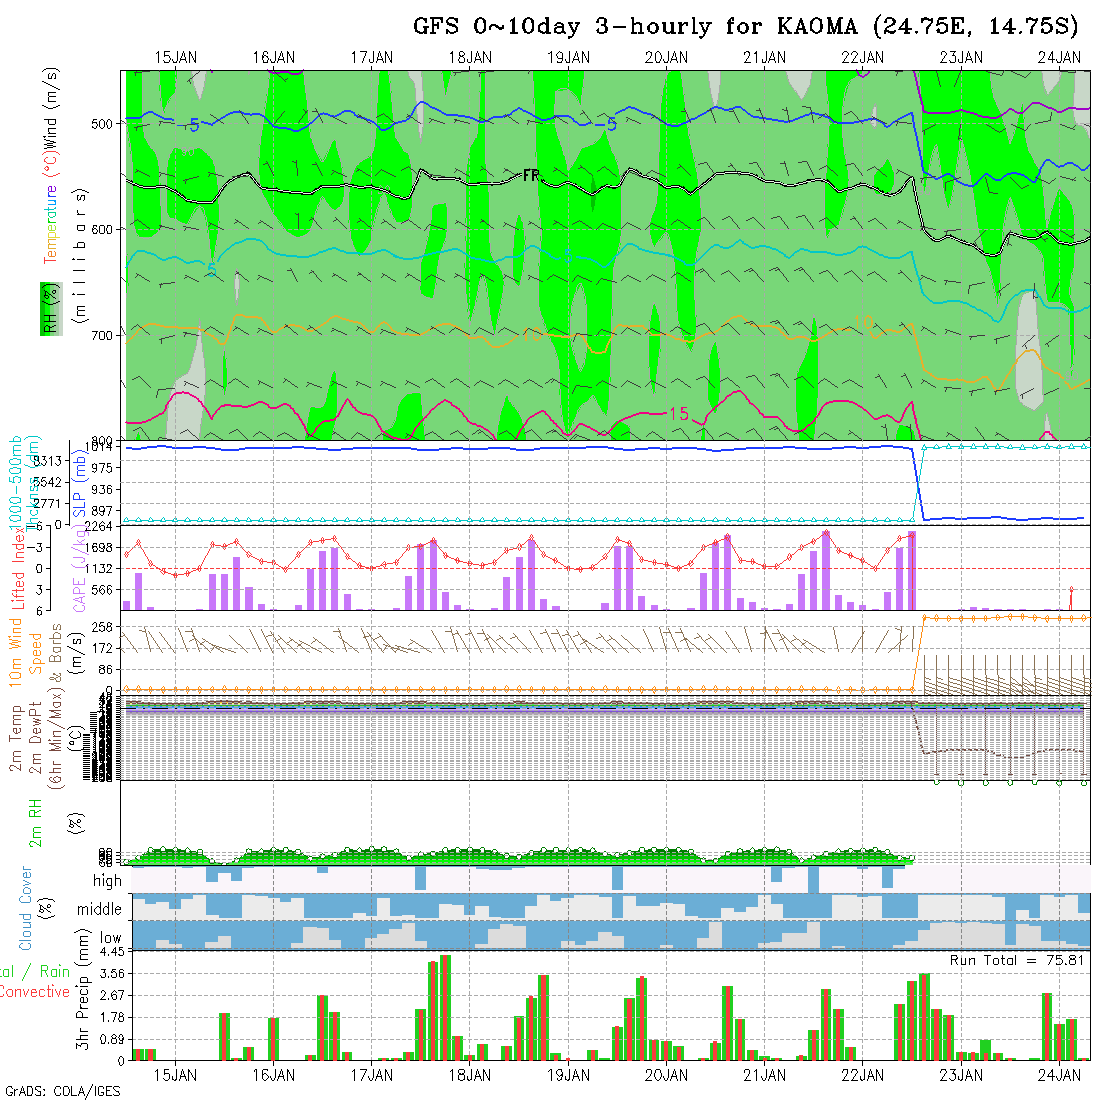Click the red 15 temperature contour label
Screen dimensions: 1100x1100
(x=678, y=414)
